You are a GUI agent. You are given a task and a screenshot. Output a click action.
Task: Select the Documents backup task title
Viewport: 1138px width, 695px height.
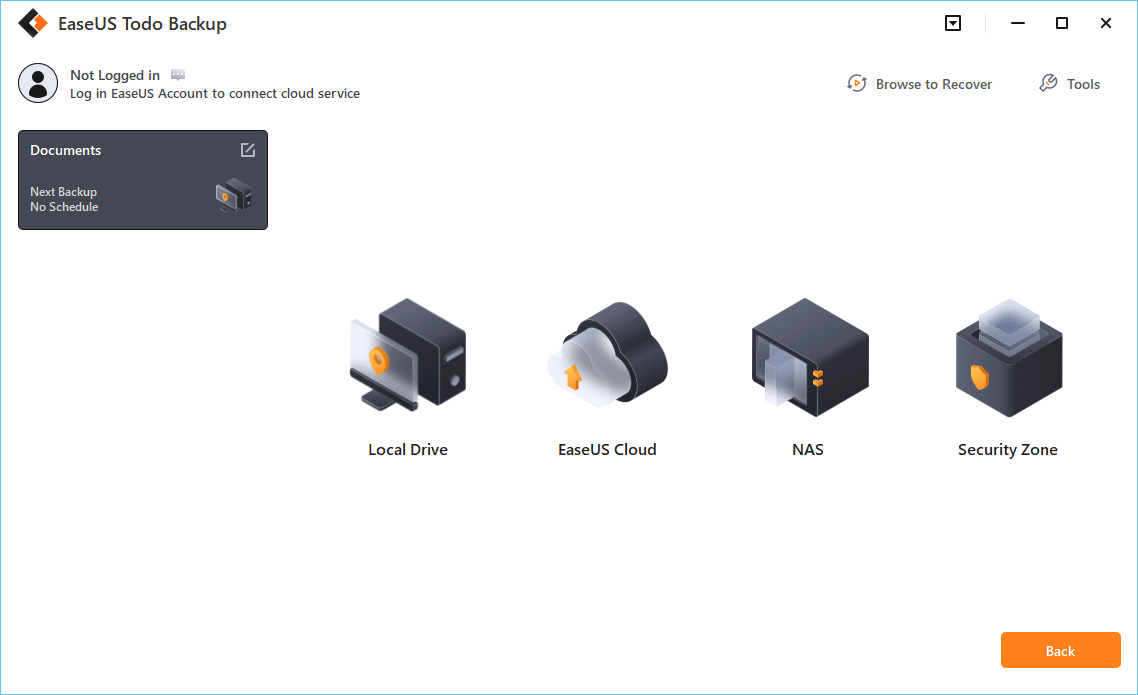pyautogui.click(x=66, y=150)
